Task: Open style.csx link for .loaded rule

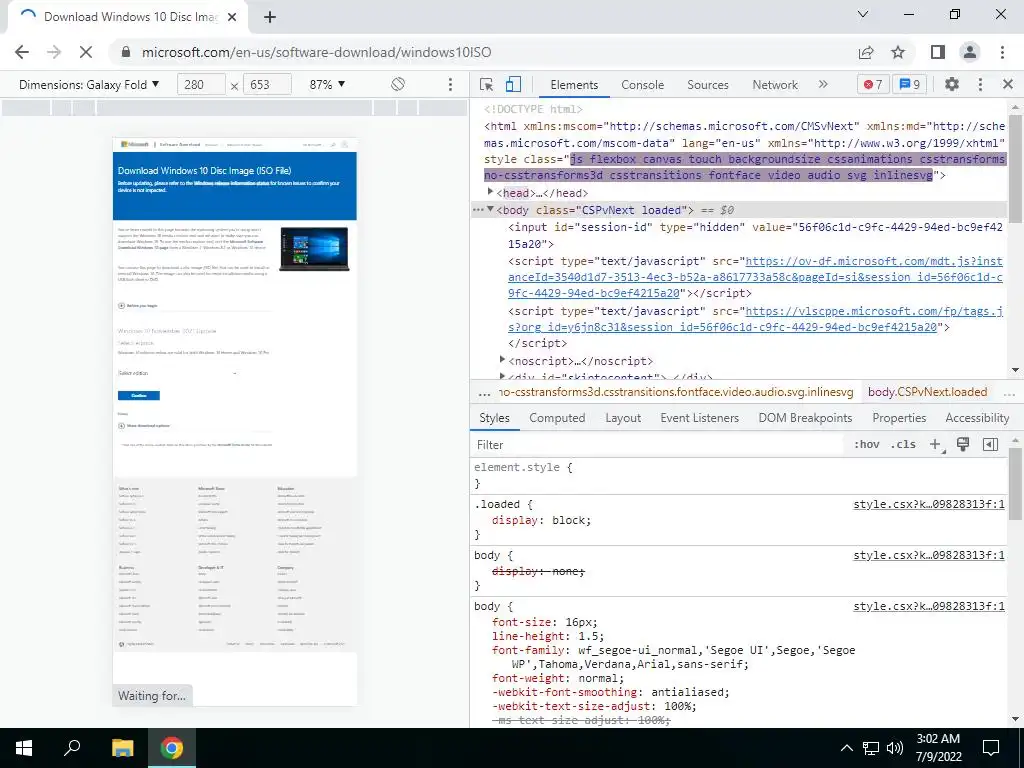Action: tap(929, 504)
